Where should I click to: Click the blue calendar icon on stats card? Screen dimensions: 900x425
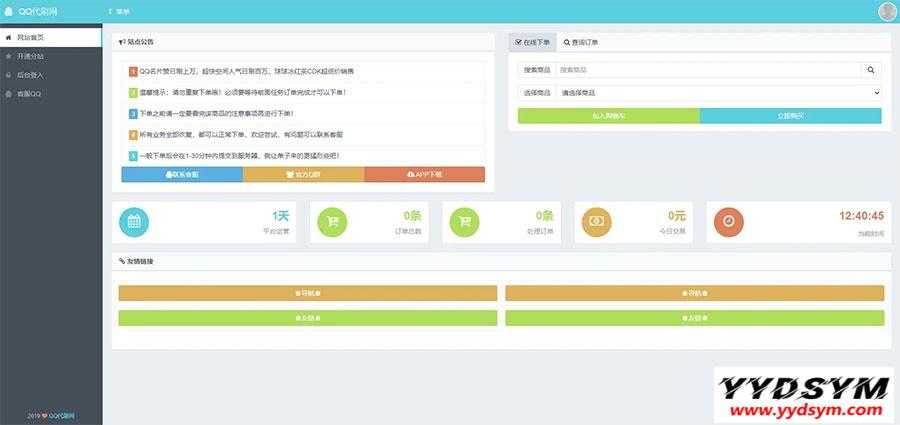133,222
